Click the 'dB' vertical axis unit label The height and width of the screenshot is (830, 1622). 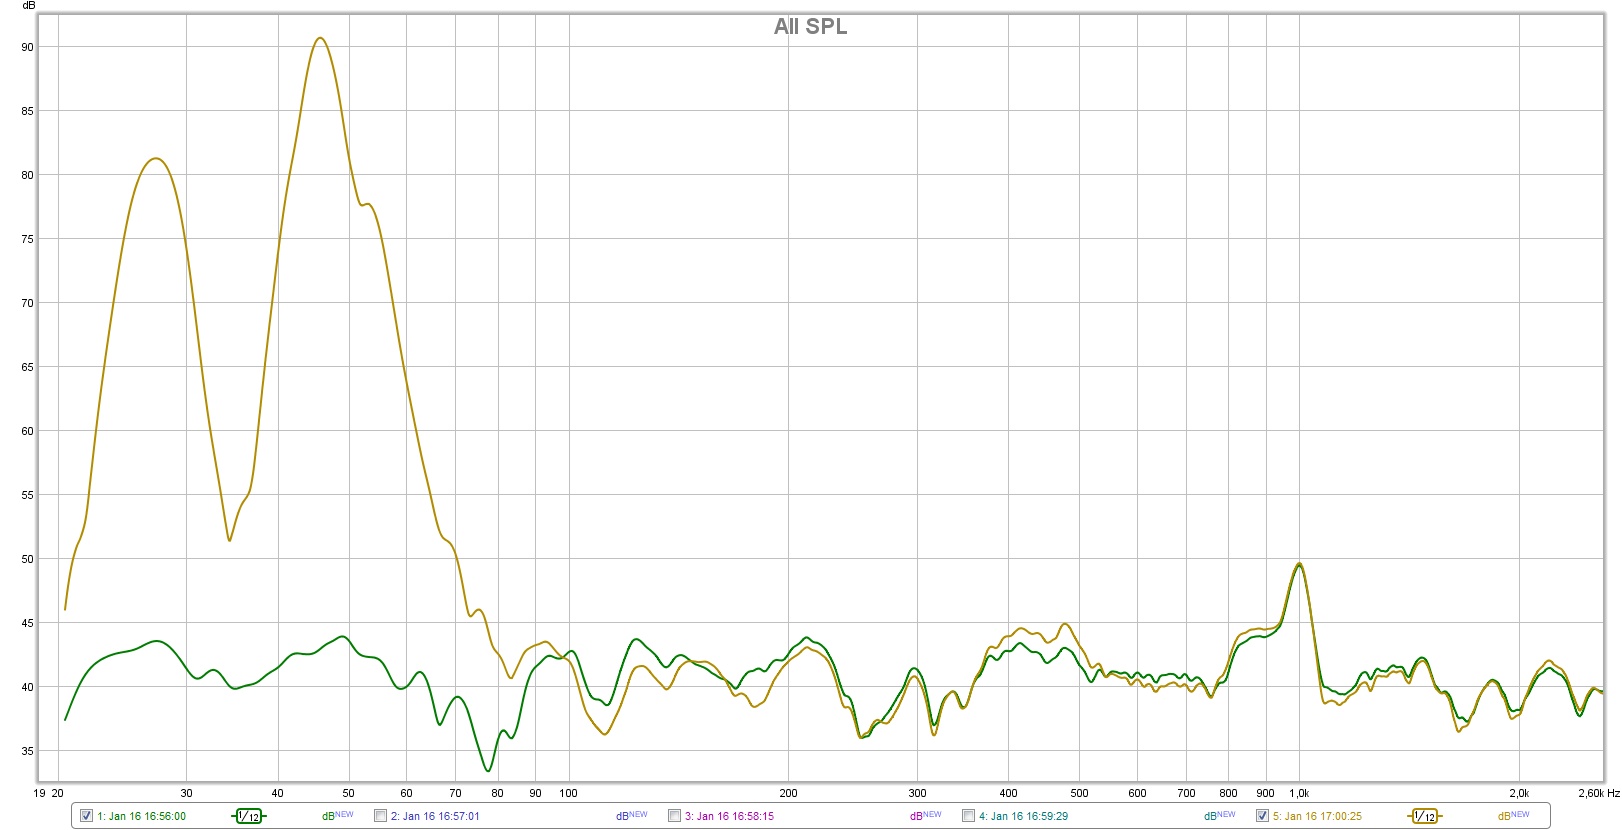point(29,6)
